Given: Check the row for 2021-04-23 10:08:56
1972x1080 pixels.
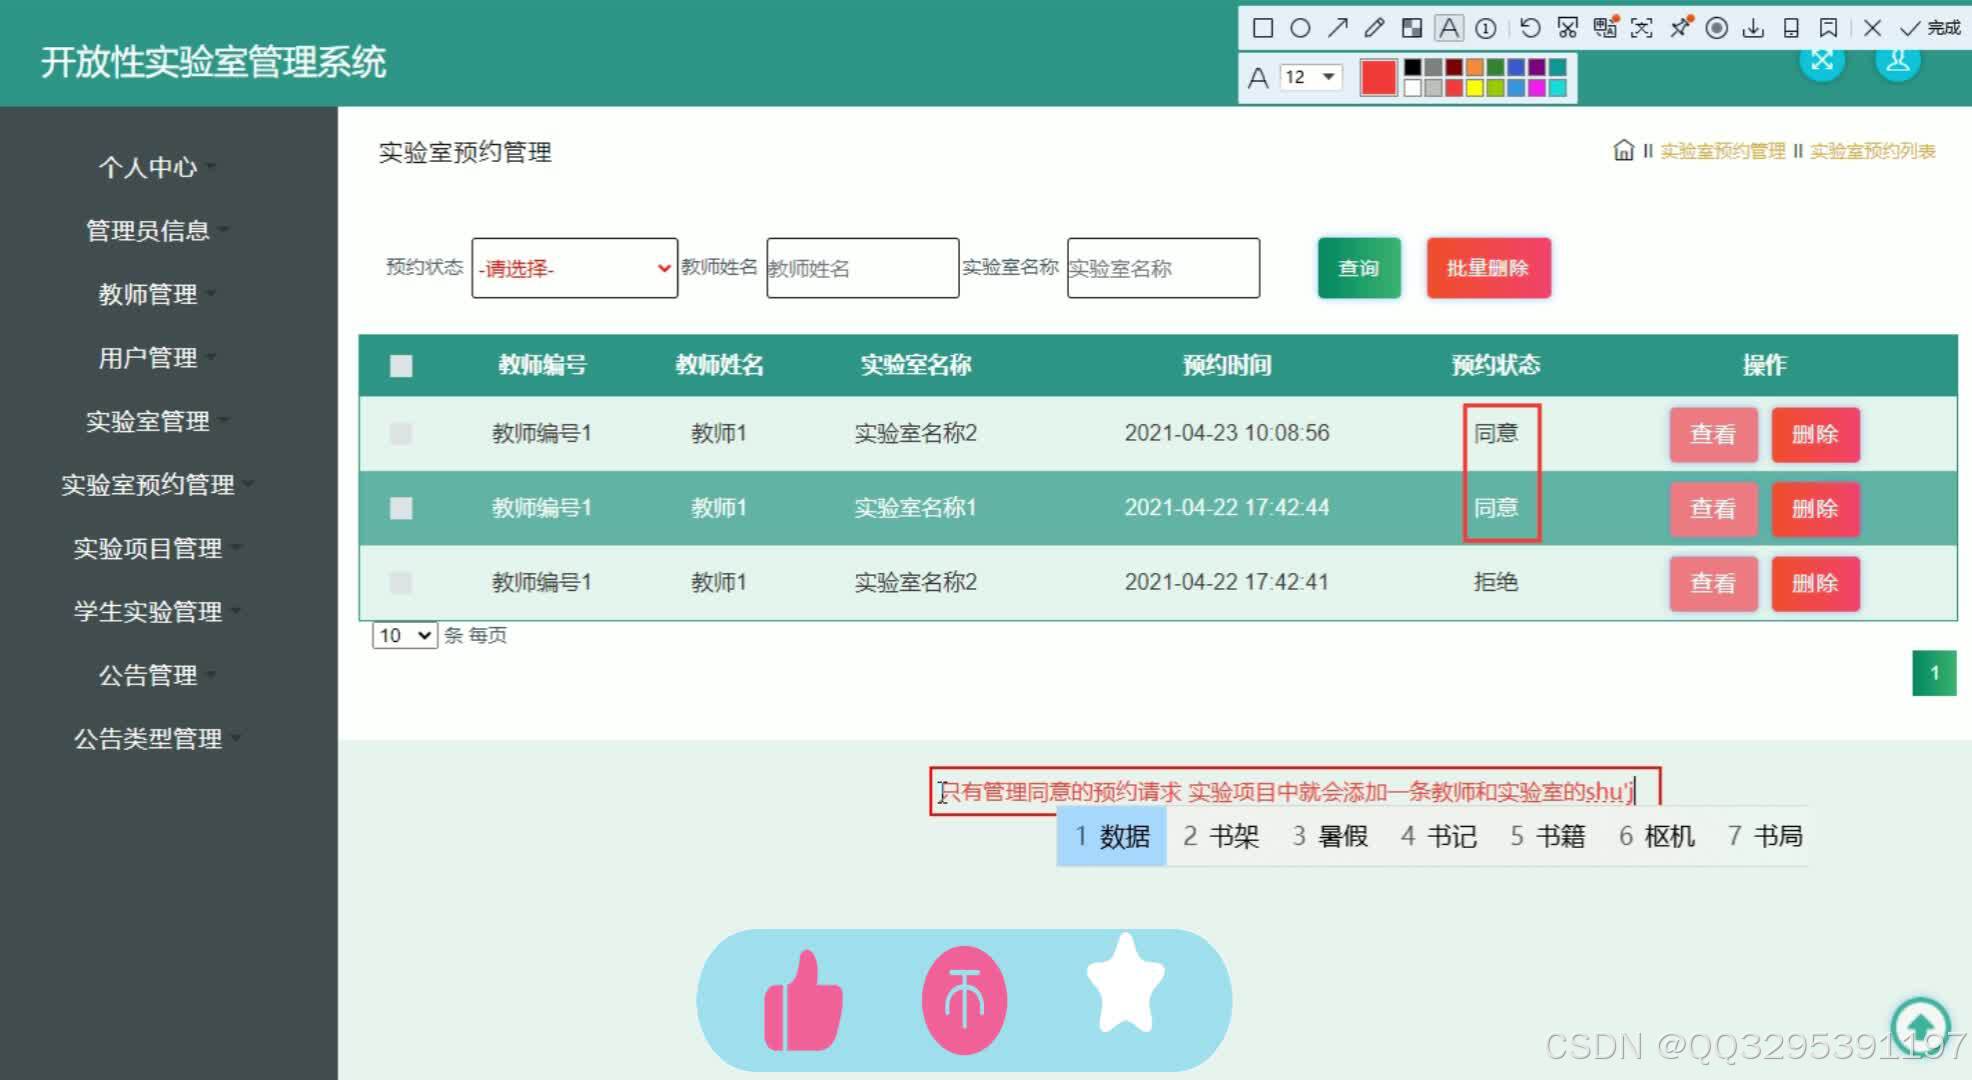Looking at the screenshot, I should (x=401, y=433).
